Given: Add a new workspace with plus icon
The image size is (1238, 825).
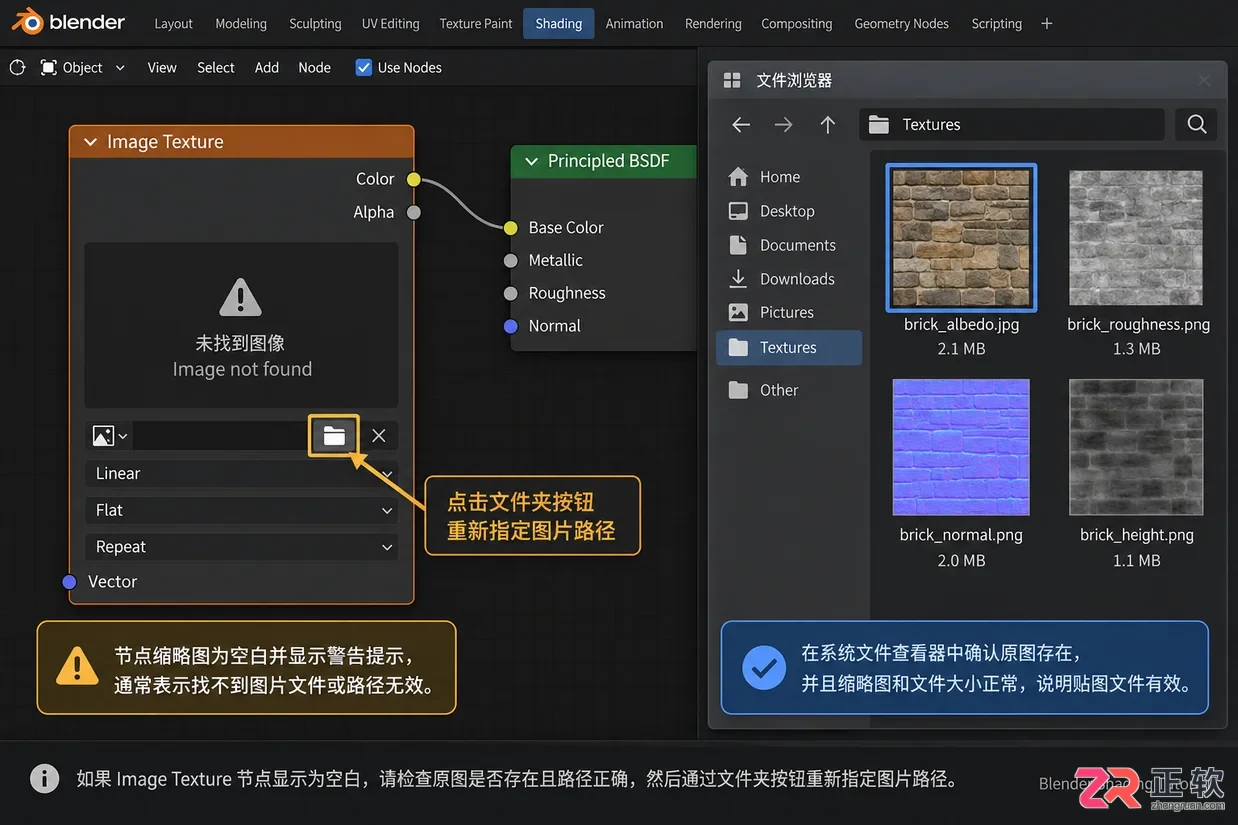Looking at the screenshot, I should click(1046, 23).
